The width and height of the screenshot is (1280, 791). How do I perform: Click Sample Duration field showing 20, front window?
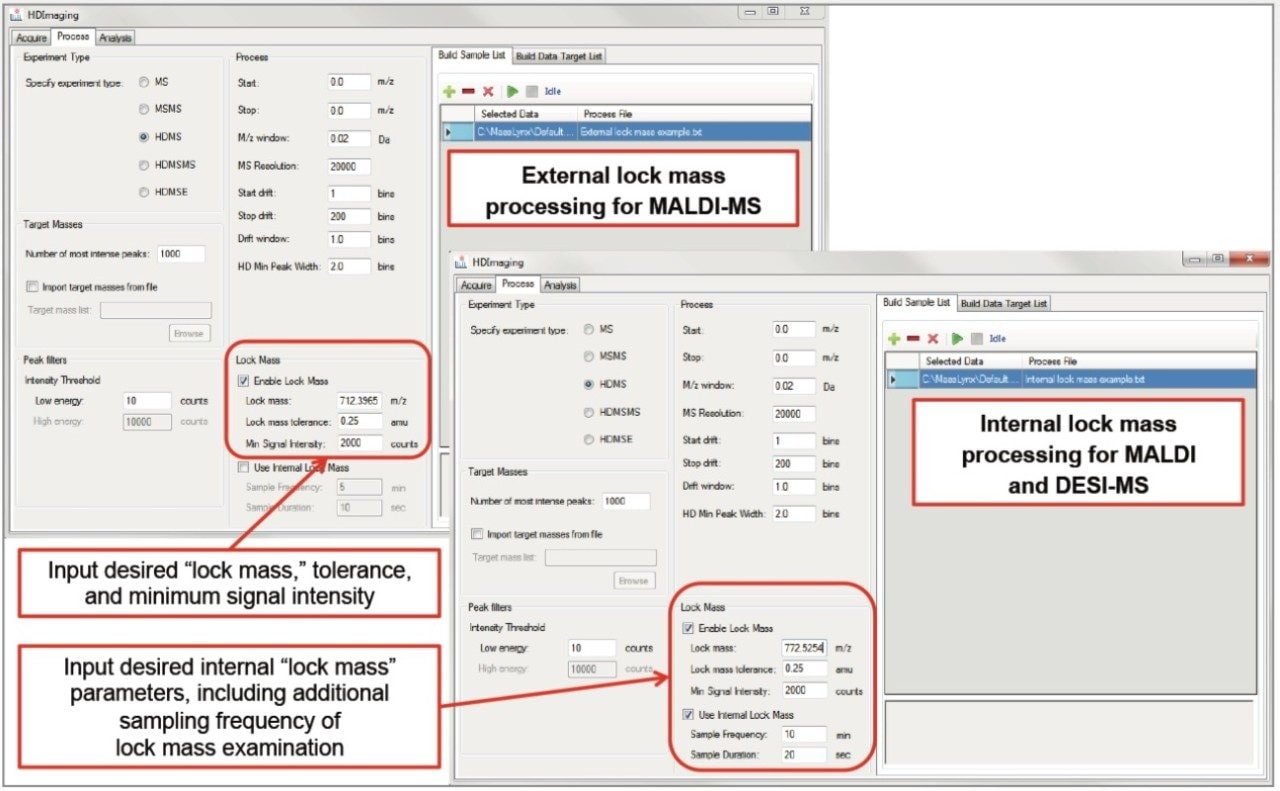[804, 755]
